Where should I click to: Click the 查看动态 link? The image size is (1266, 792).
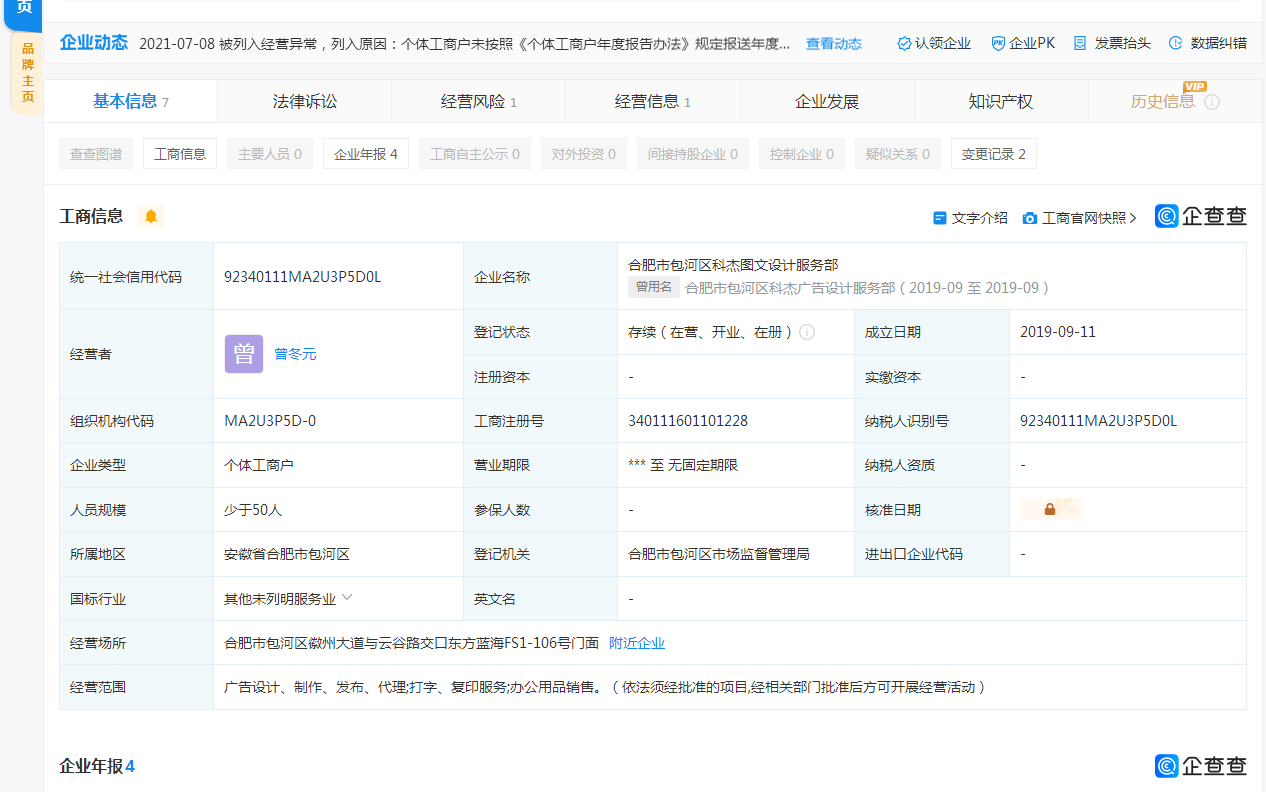pyautogui.click(x=833, y=44)
